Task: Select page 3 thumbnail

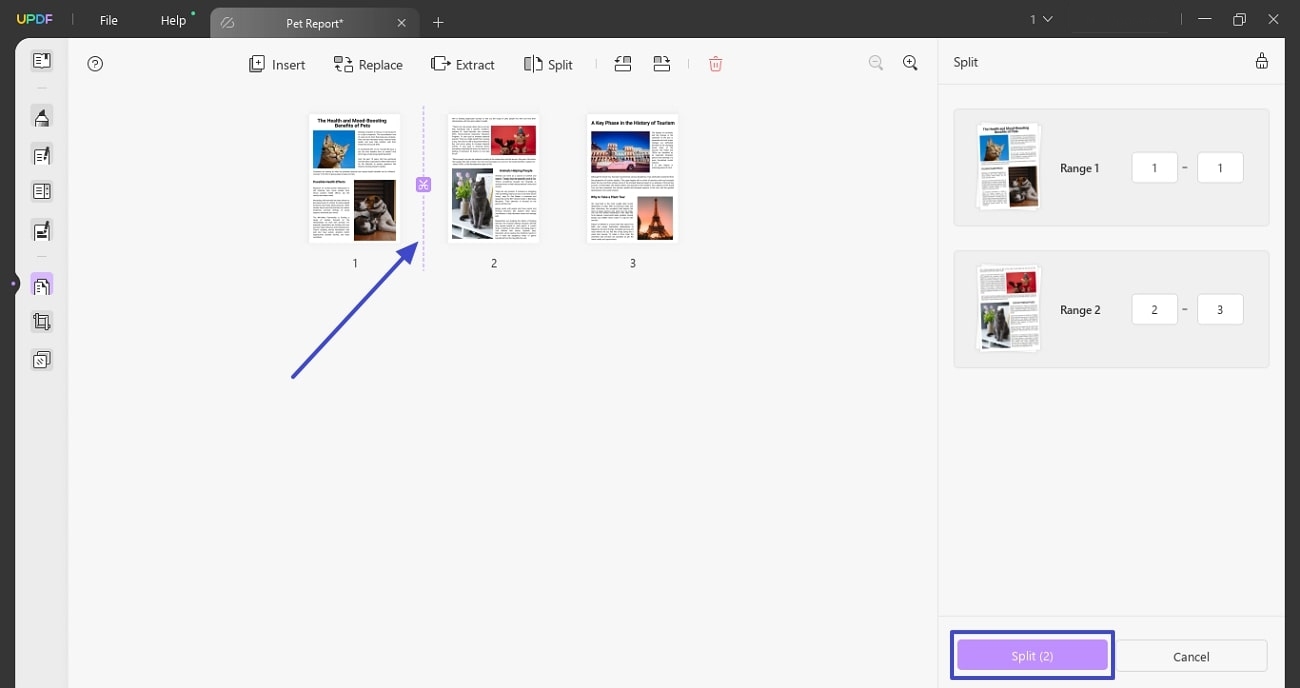Action: point(632,178)
